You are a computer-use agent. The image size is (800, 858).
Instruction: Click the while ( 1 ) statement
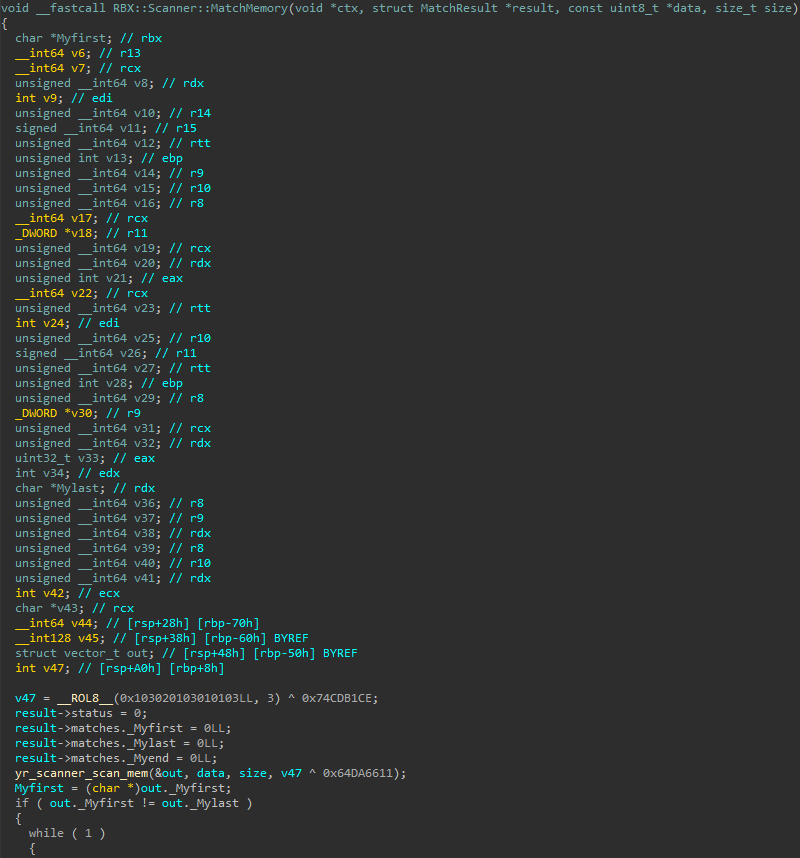[x=67, y=833]
